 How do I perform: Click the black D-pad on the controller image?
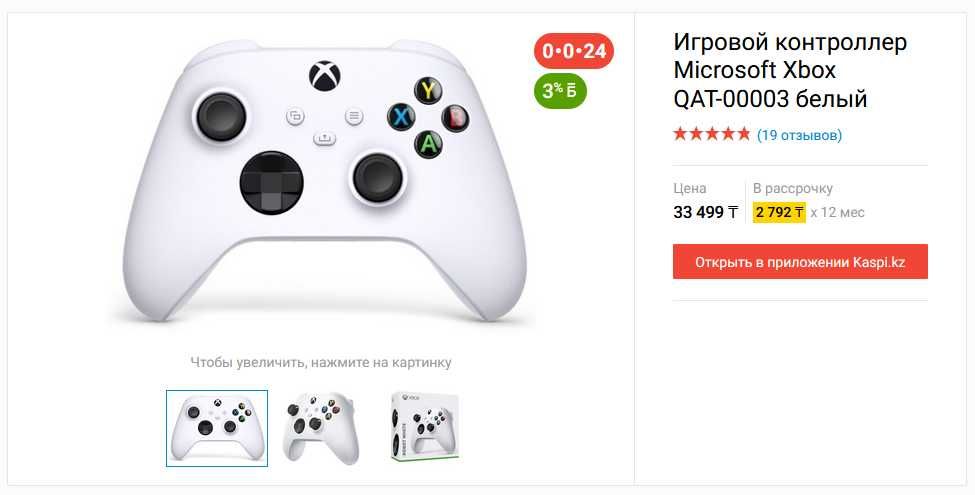271,182
